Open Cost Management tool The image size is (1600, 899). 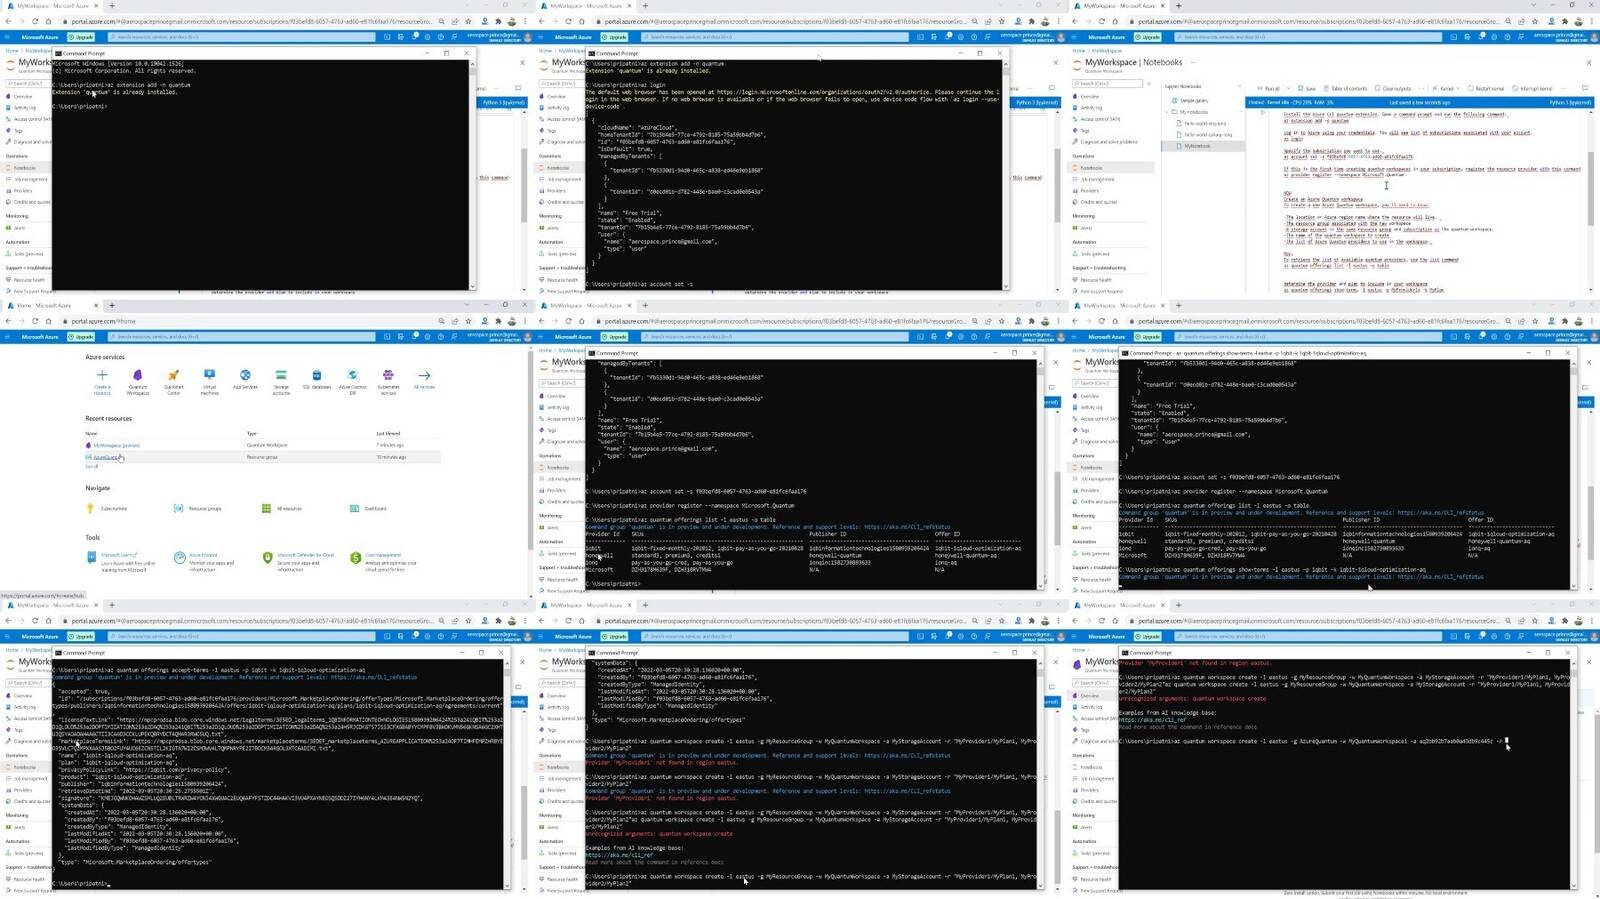[x=382, y=560]
